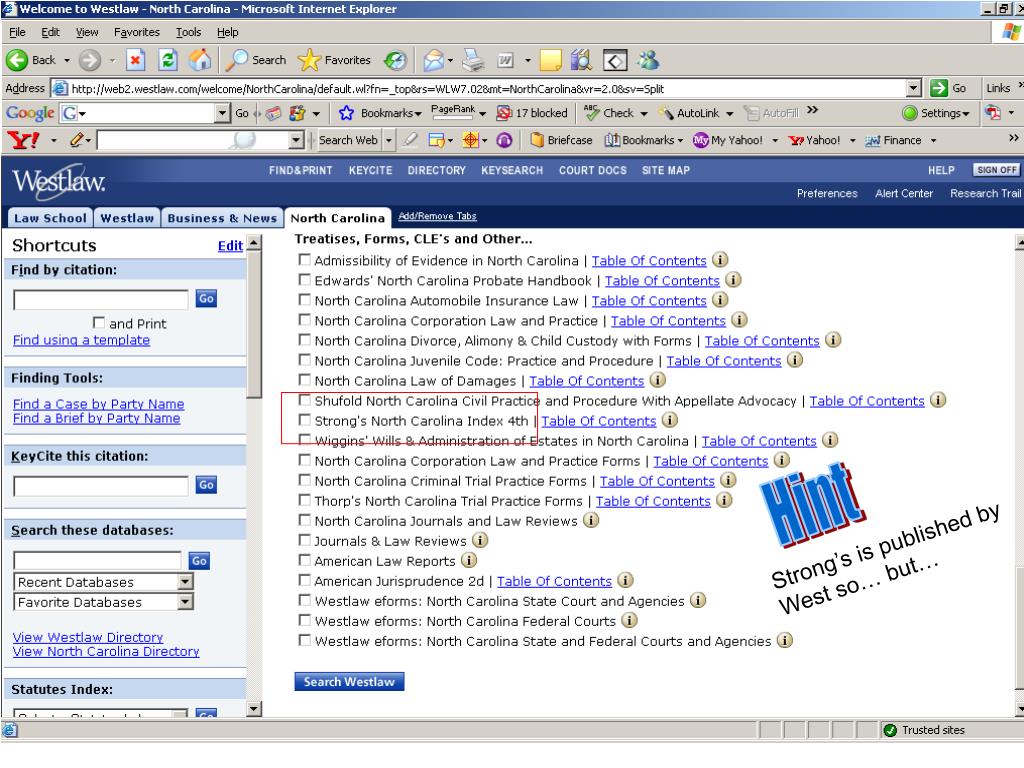1024x768 pixels.
Task: Click the main page scrollbar up arrow
Action: (x=1019, y=244)
